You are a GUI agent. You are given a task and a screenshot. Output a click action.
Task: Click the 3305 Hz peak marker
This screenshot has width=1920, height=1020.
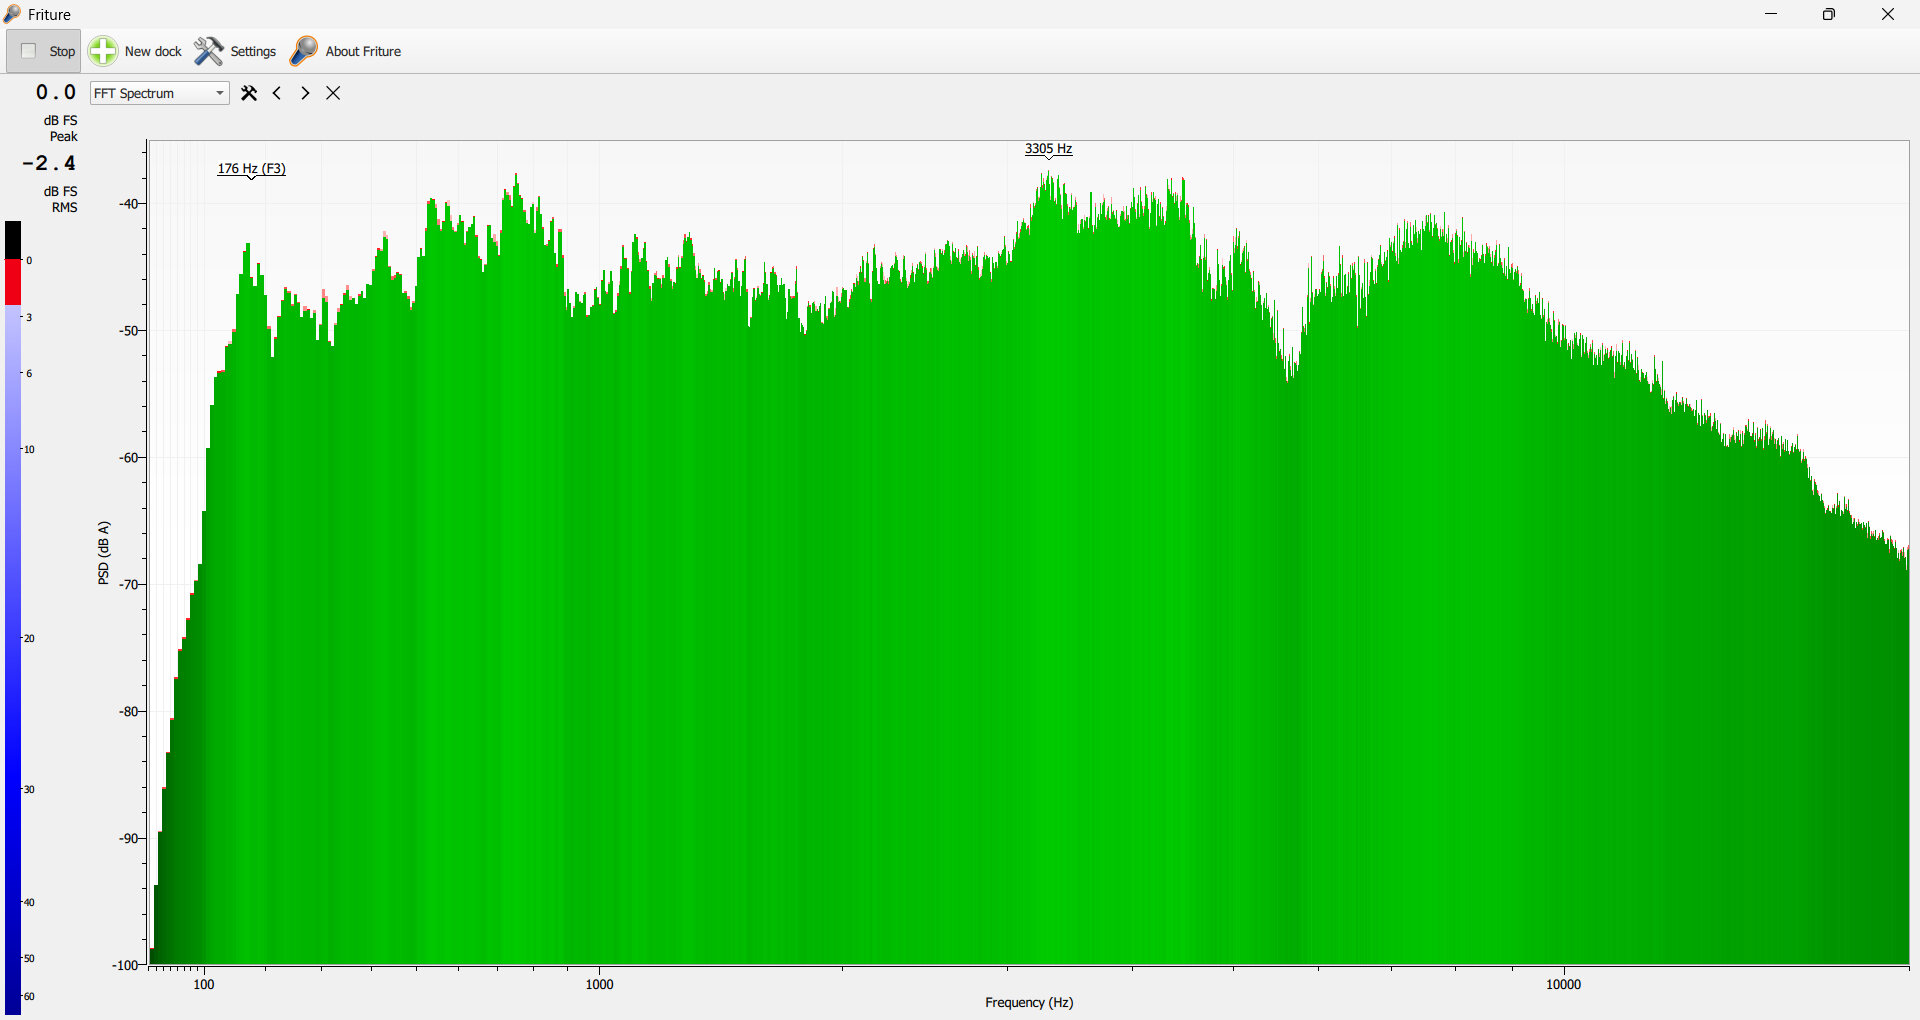pyautogui.click(x=1048, y=149)
